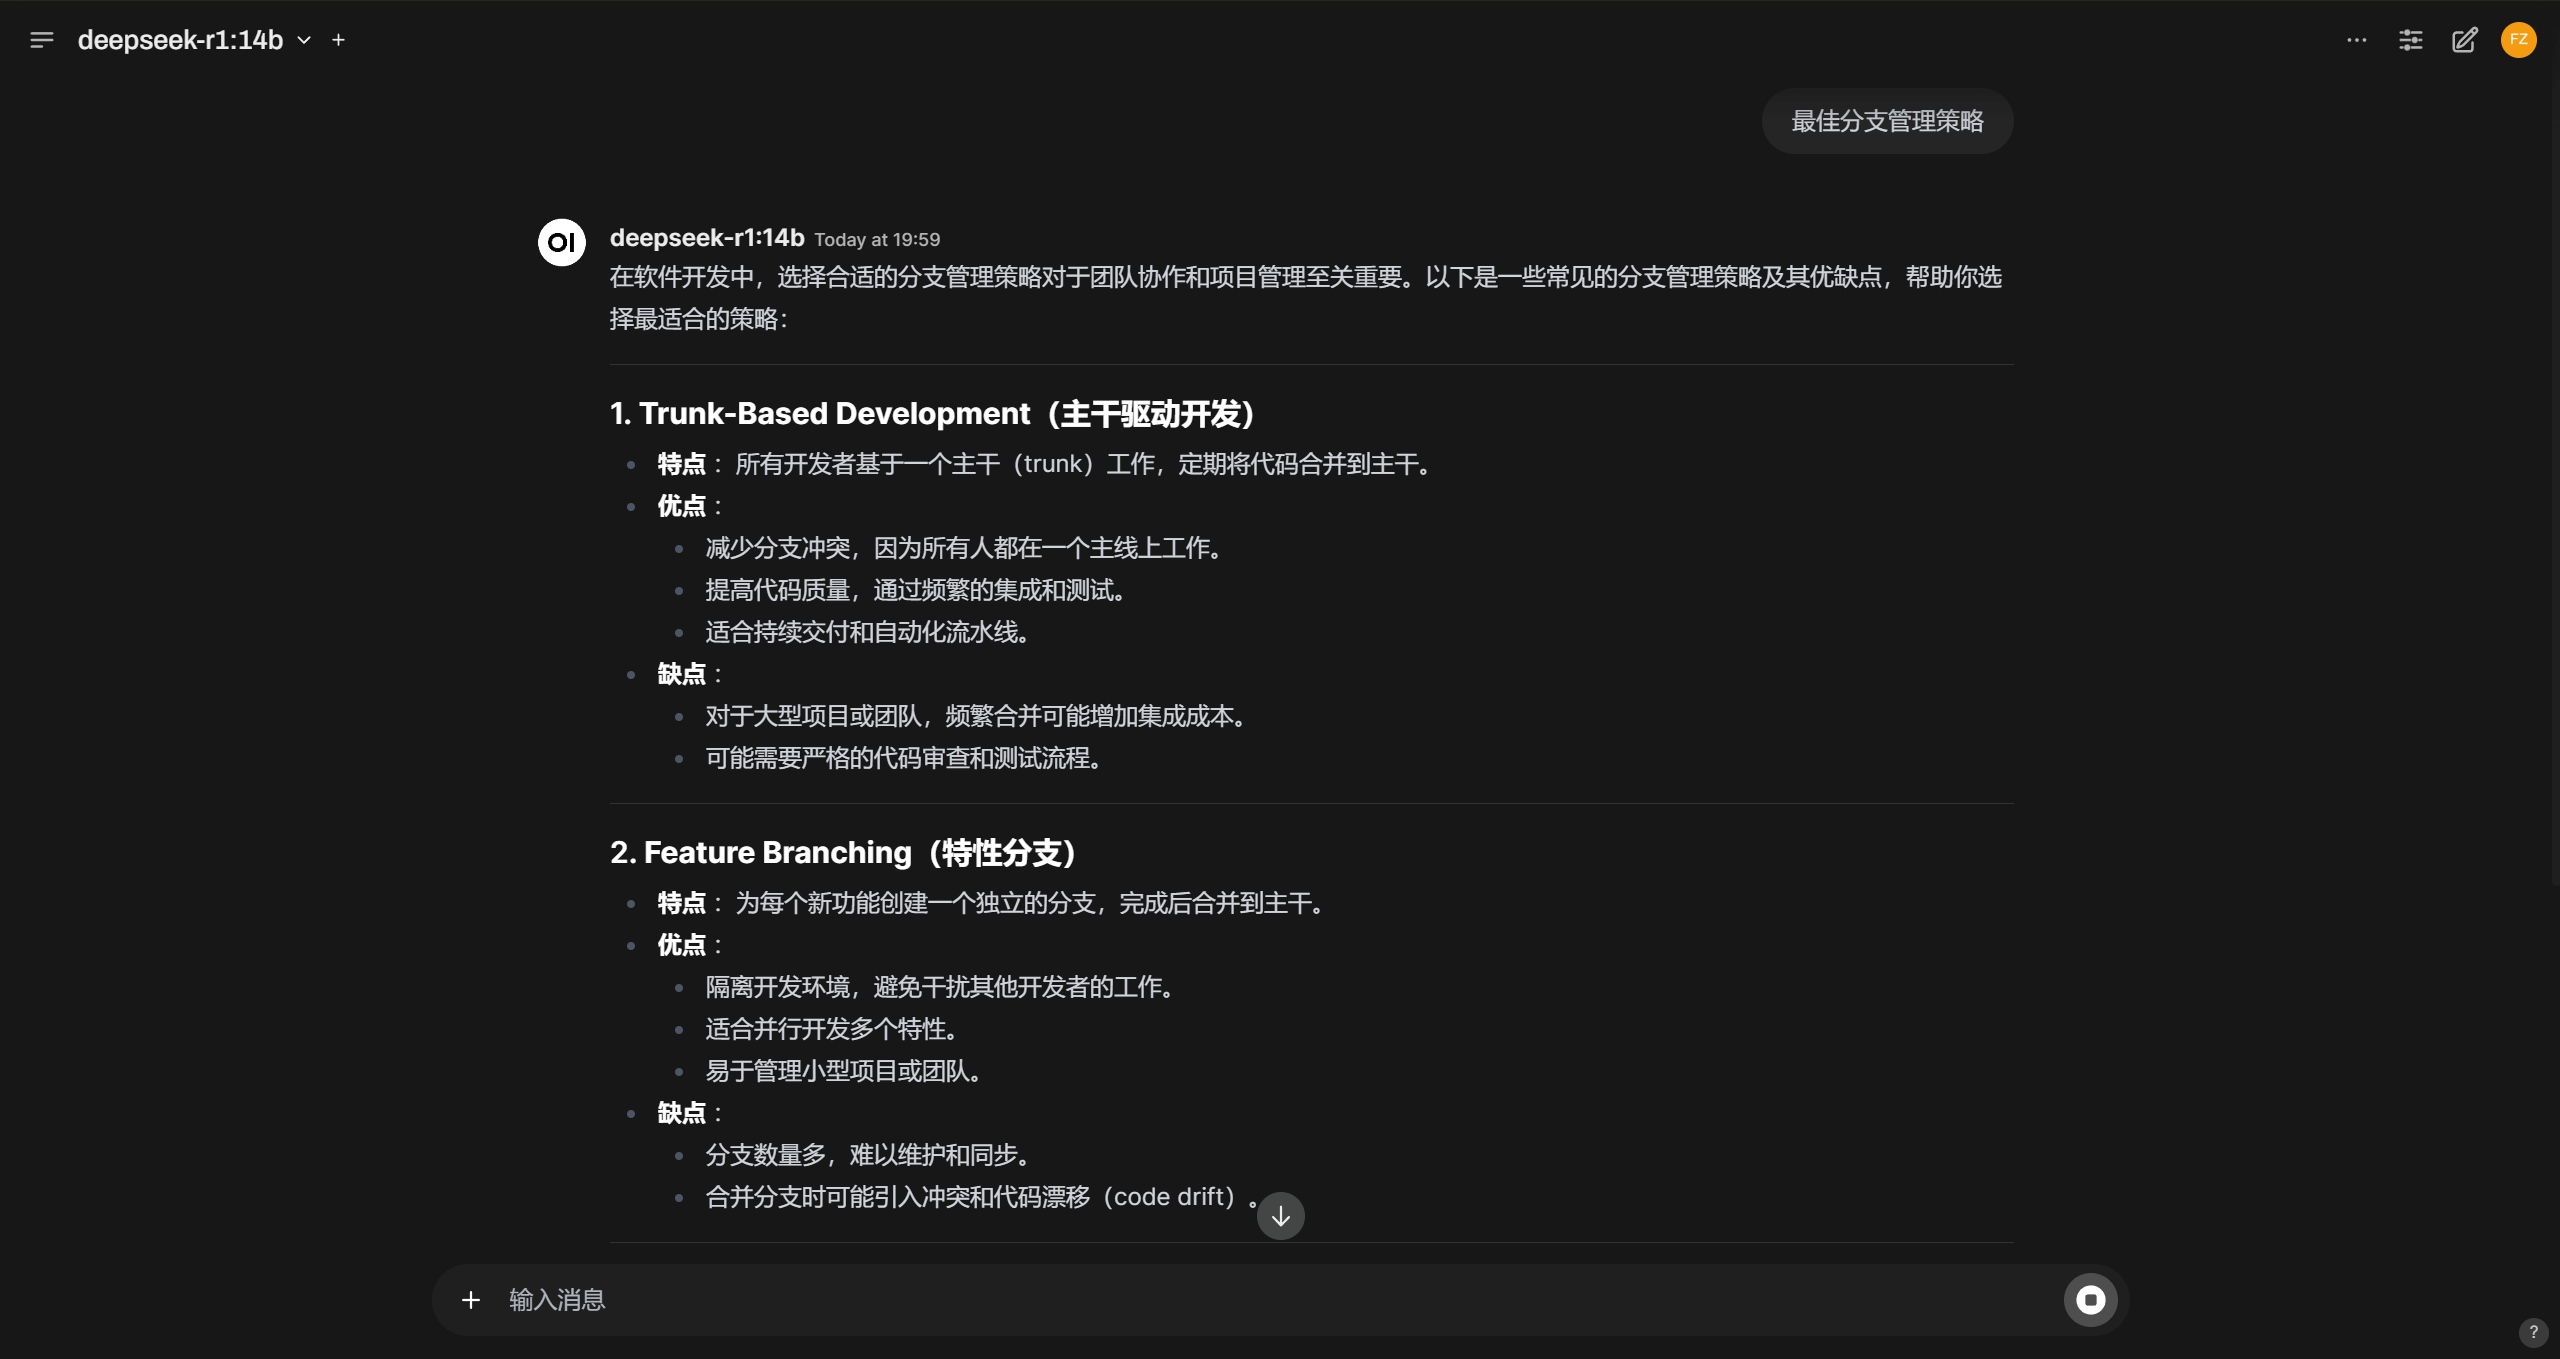This screenshot has height=1359, width=2560.
Task: Open the account menu via the FZ avatar
Action: [x=2518, y=40]
